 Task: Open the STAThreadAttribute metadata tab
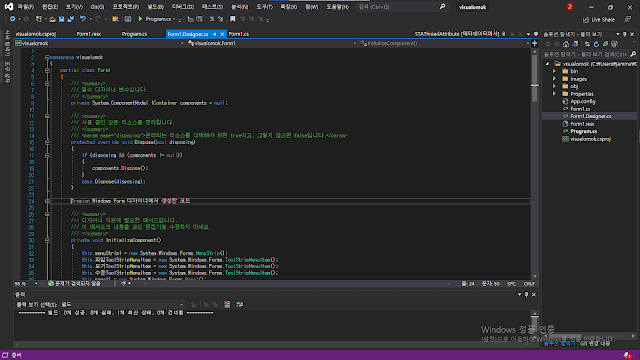(x=457, y=34)
